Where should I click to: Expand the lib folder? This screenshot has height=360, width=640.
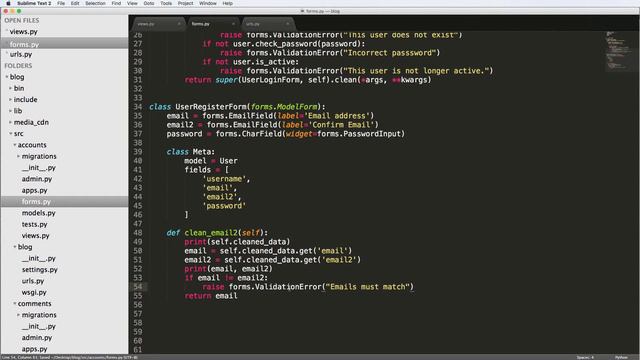(11, 111)
